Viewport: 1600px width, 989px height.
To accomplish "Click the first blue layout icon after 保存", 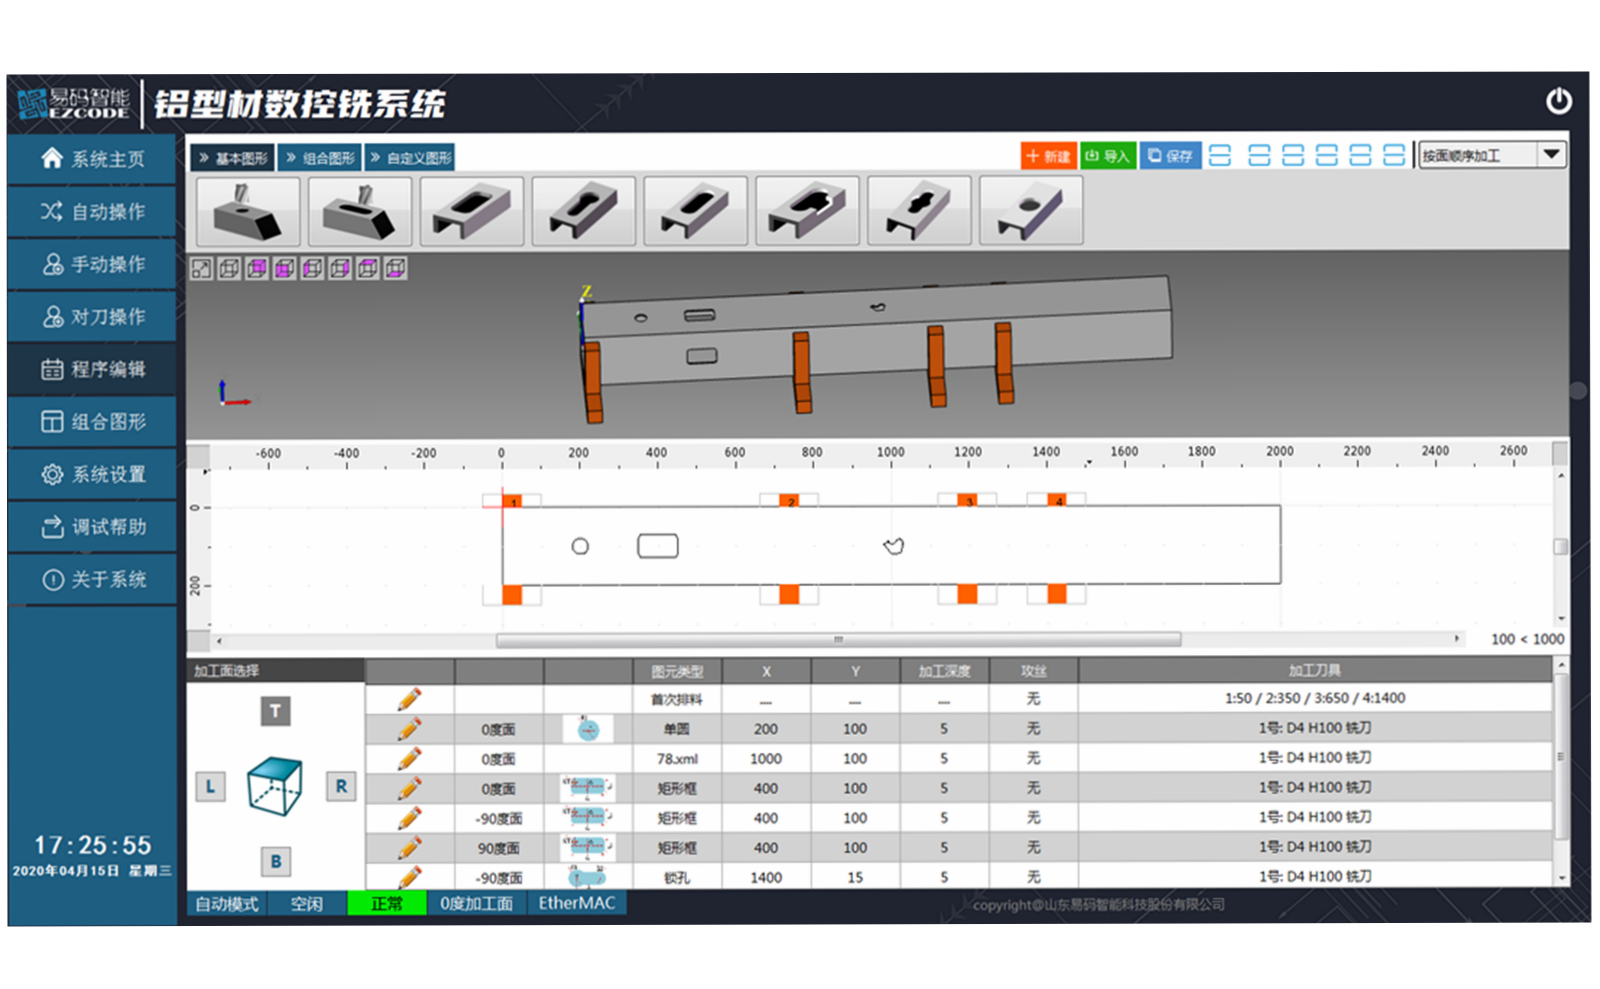I will coord(1220,156).
